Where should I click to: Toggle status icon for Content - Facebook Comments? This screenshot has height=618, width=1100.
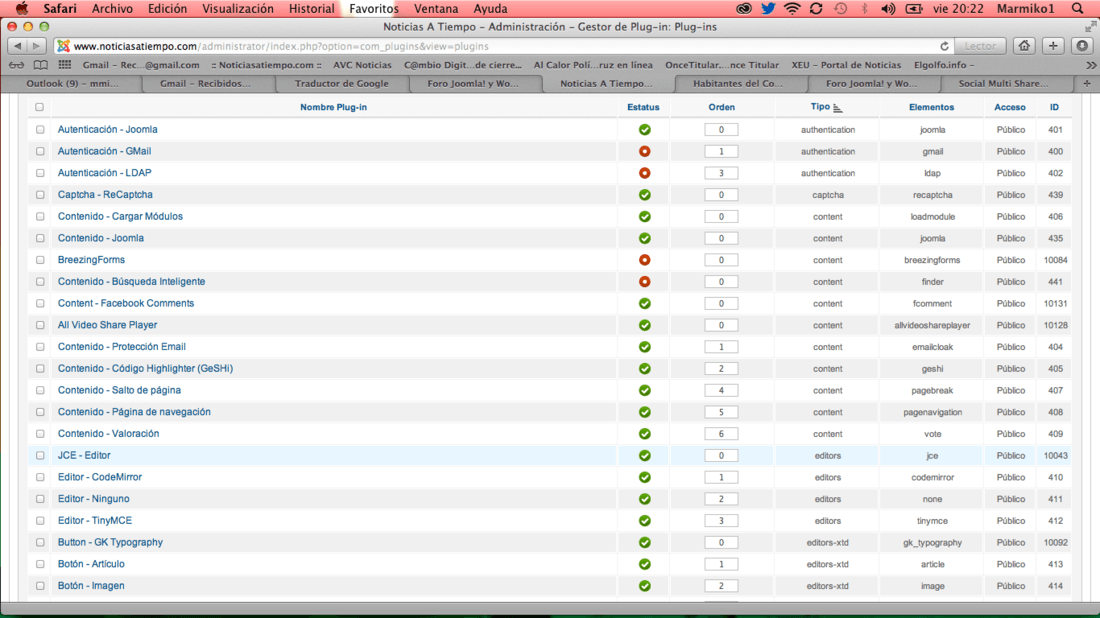[x=644, y=304]
